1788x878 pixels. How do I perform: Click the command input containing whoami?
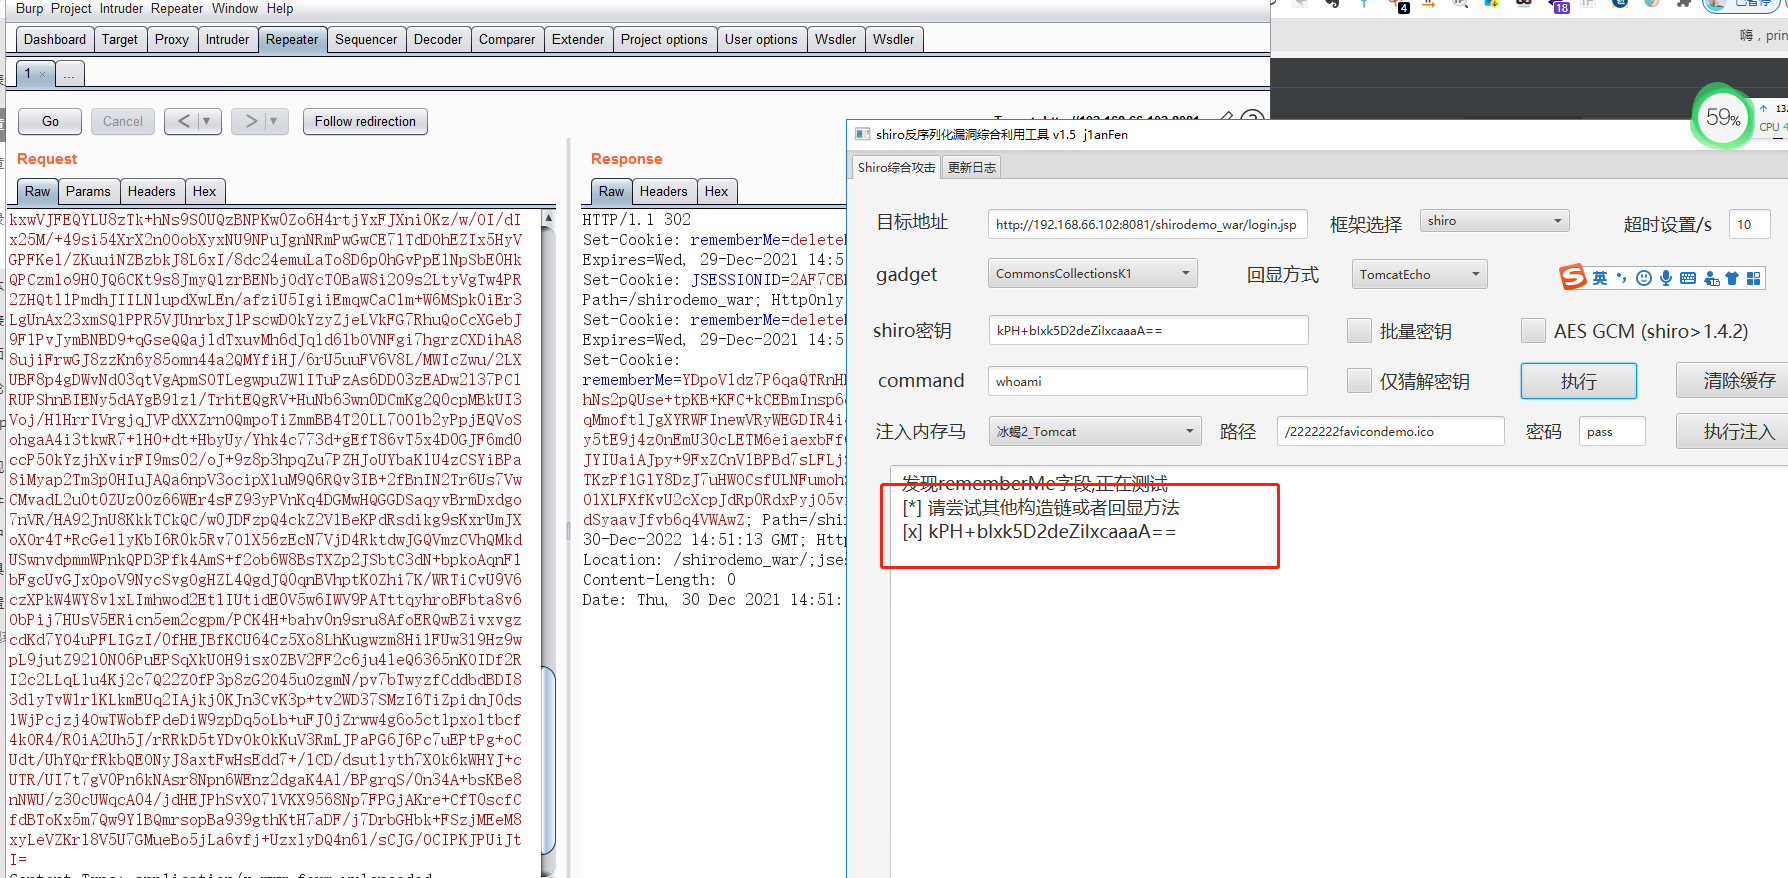[1148, 381]
